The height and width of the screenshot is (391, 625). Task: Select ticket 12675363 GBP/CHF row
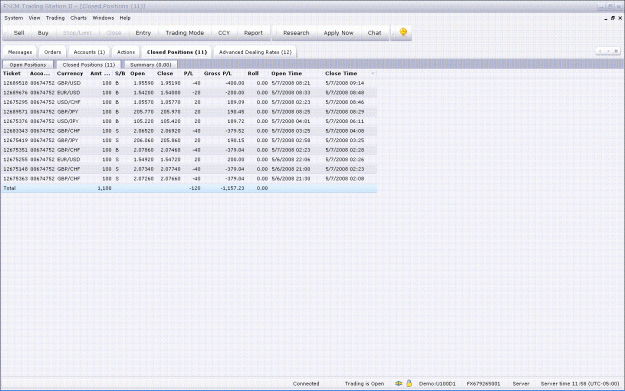pos(189,179)
